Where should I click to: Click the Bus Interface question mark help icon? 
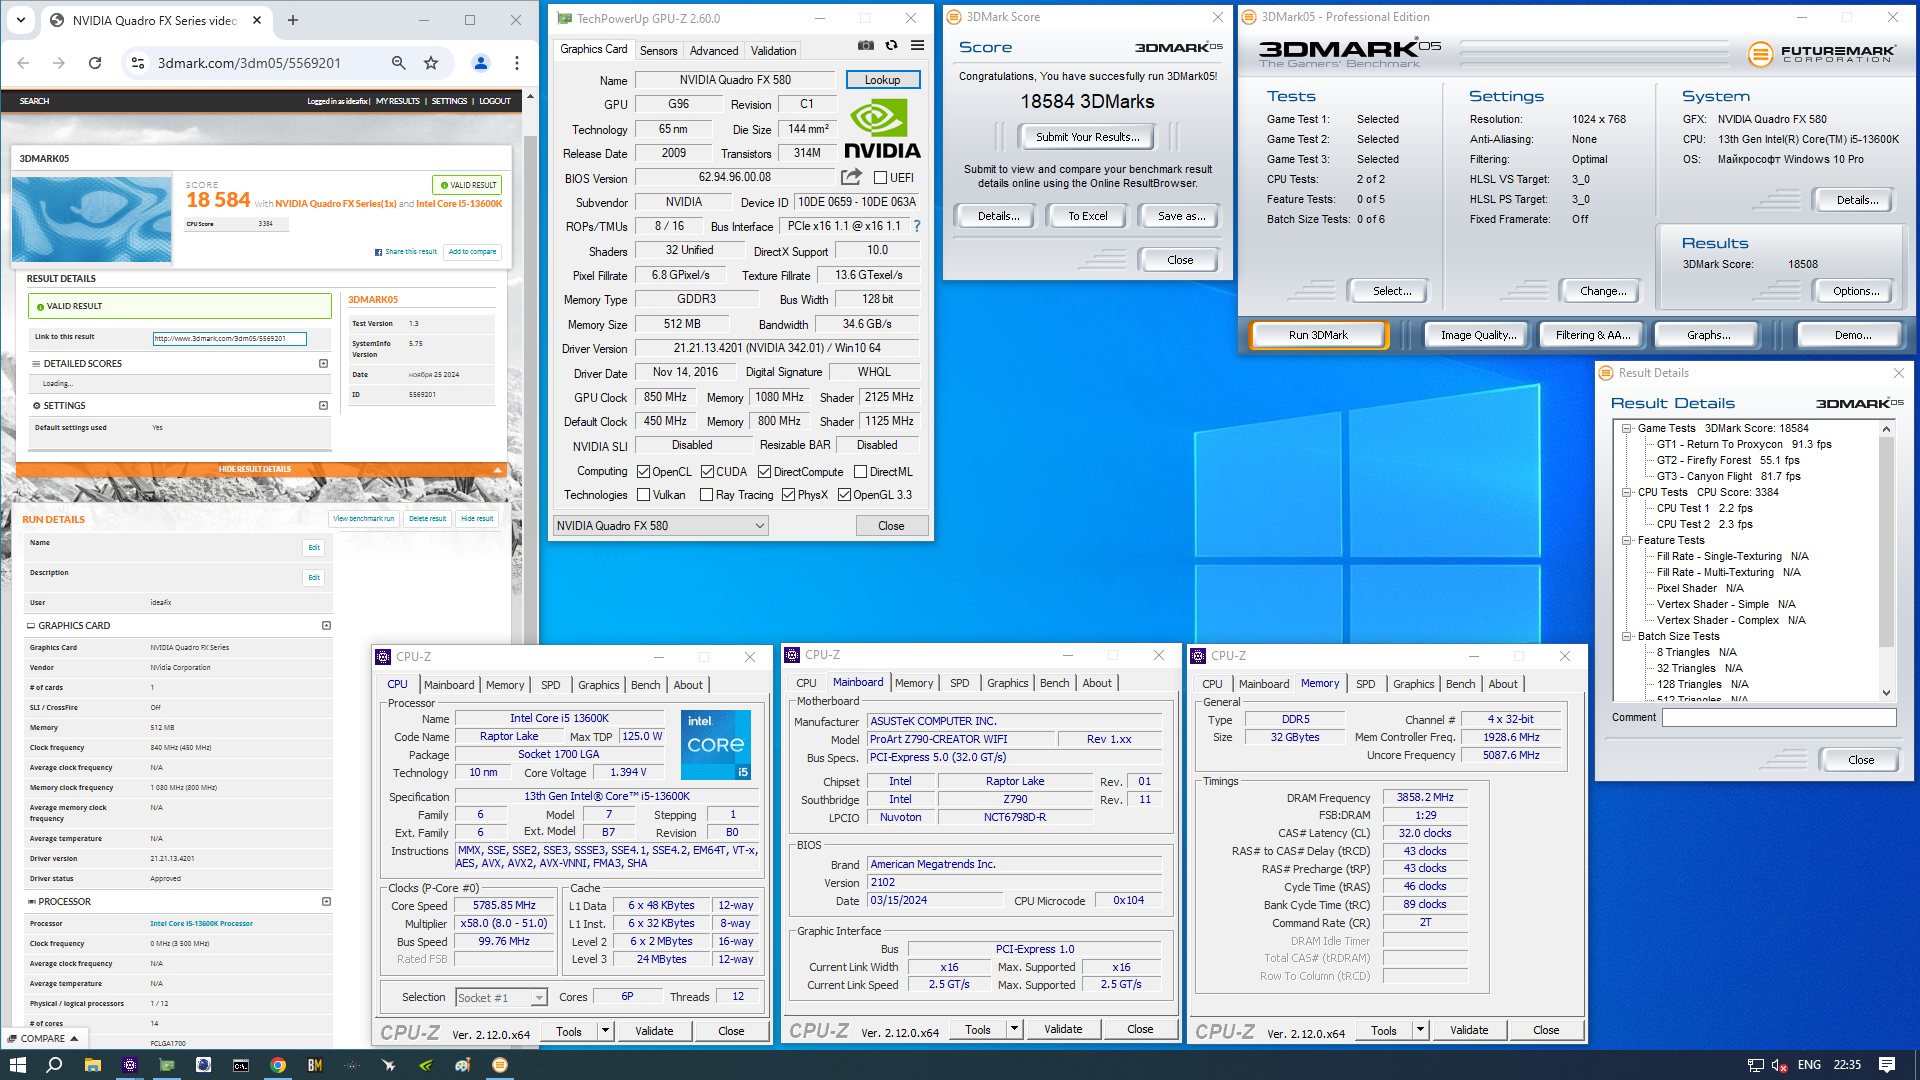point(916,226)
